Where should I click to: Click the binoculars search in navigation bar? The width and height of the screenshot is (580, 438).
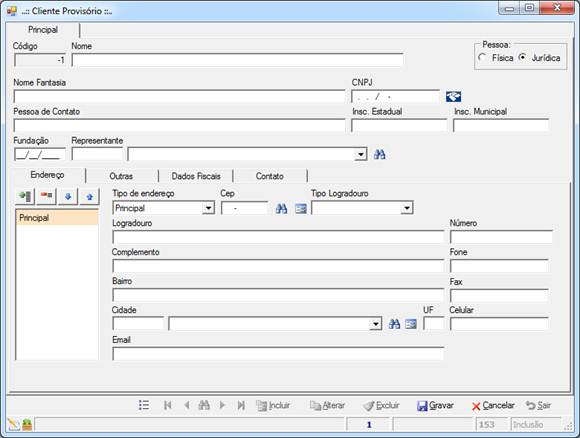(x=204, y=405)
